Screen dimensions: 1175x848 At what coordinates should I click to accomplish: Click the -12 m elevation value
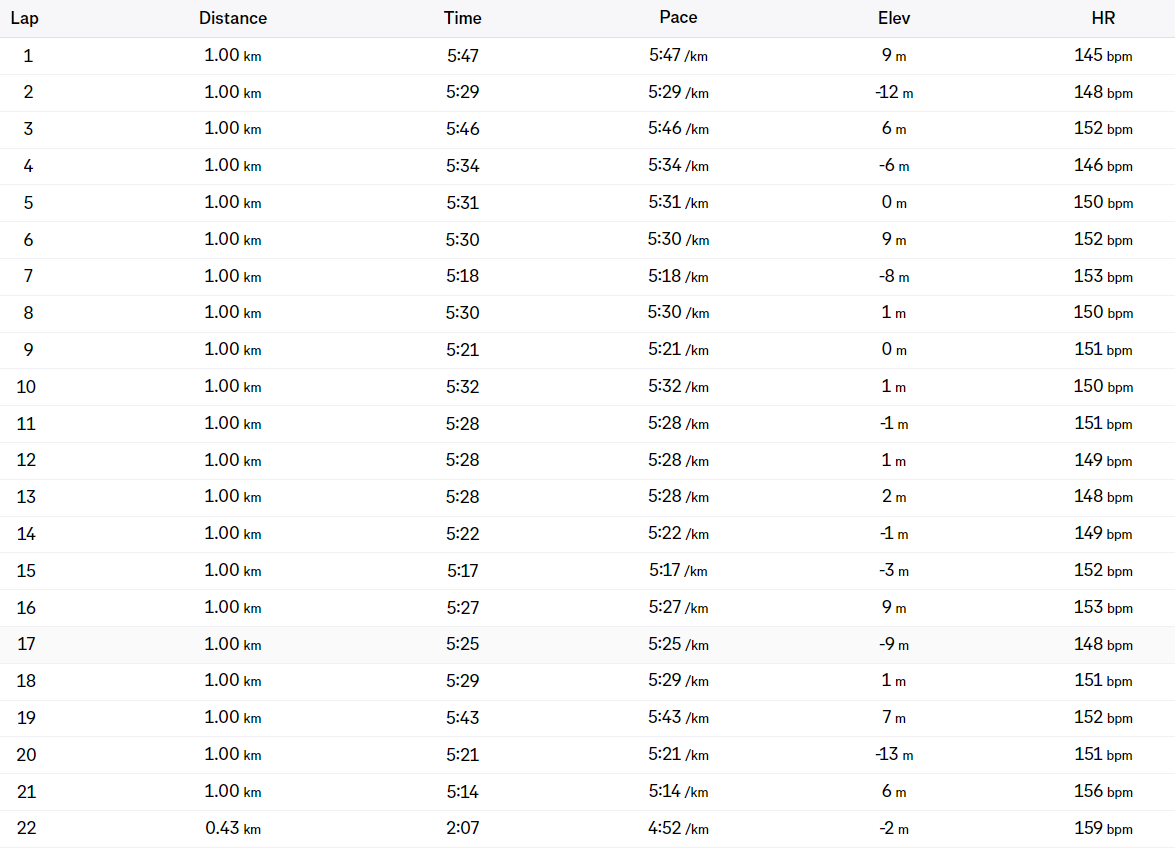click(x=894, y=92)
